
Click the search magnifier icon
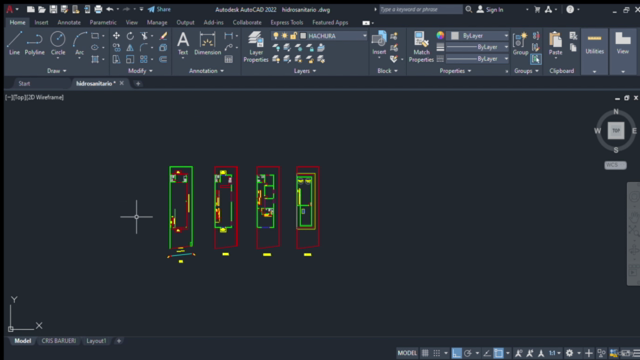click(x=469, y=9)
